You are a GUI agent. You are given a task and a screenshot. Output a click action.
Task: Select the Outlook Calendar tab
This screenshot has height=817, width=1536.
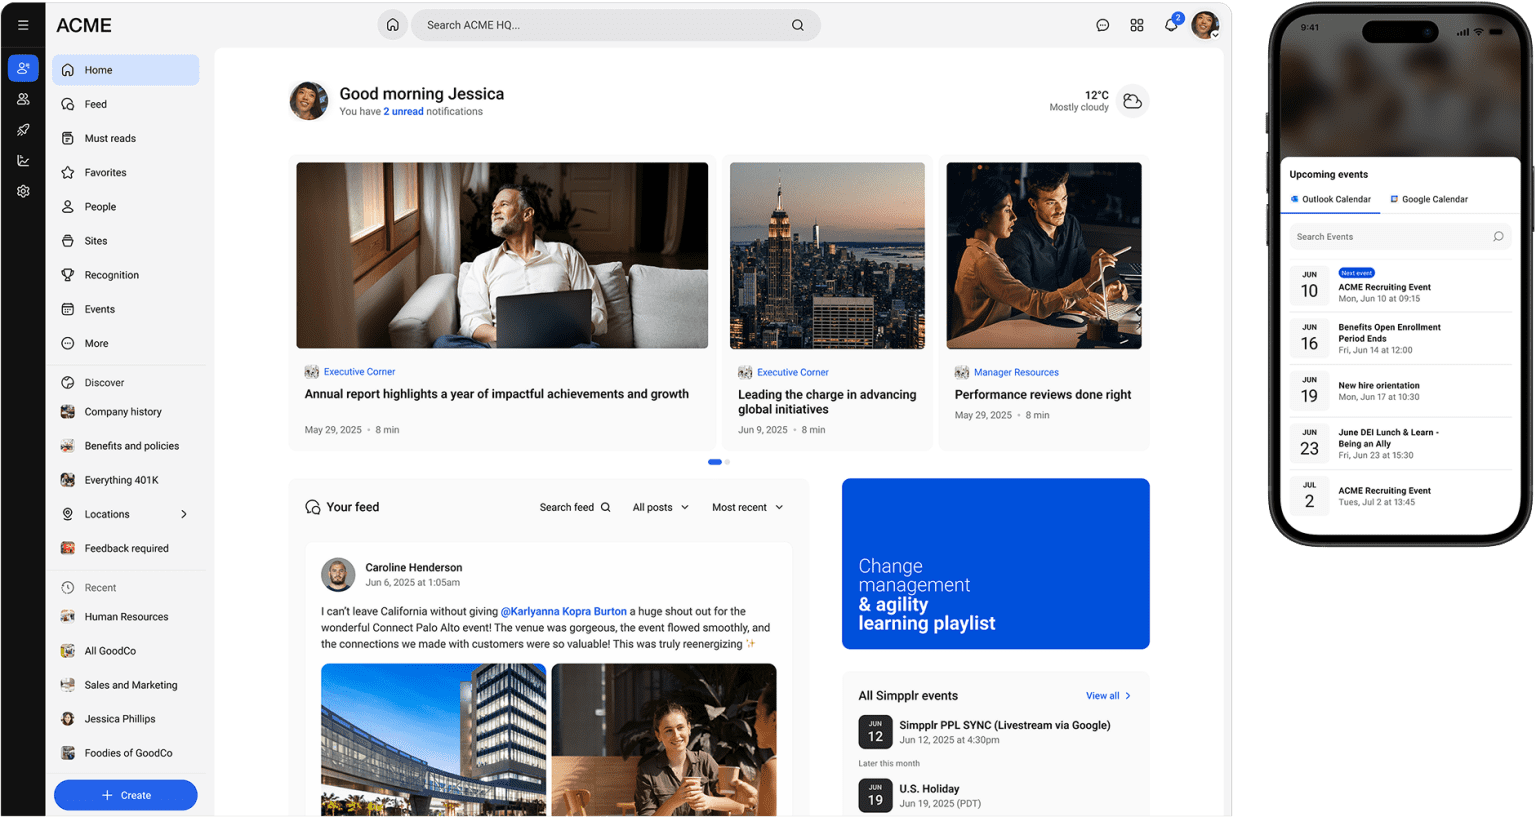1330,199
